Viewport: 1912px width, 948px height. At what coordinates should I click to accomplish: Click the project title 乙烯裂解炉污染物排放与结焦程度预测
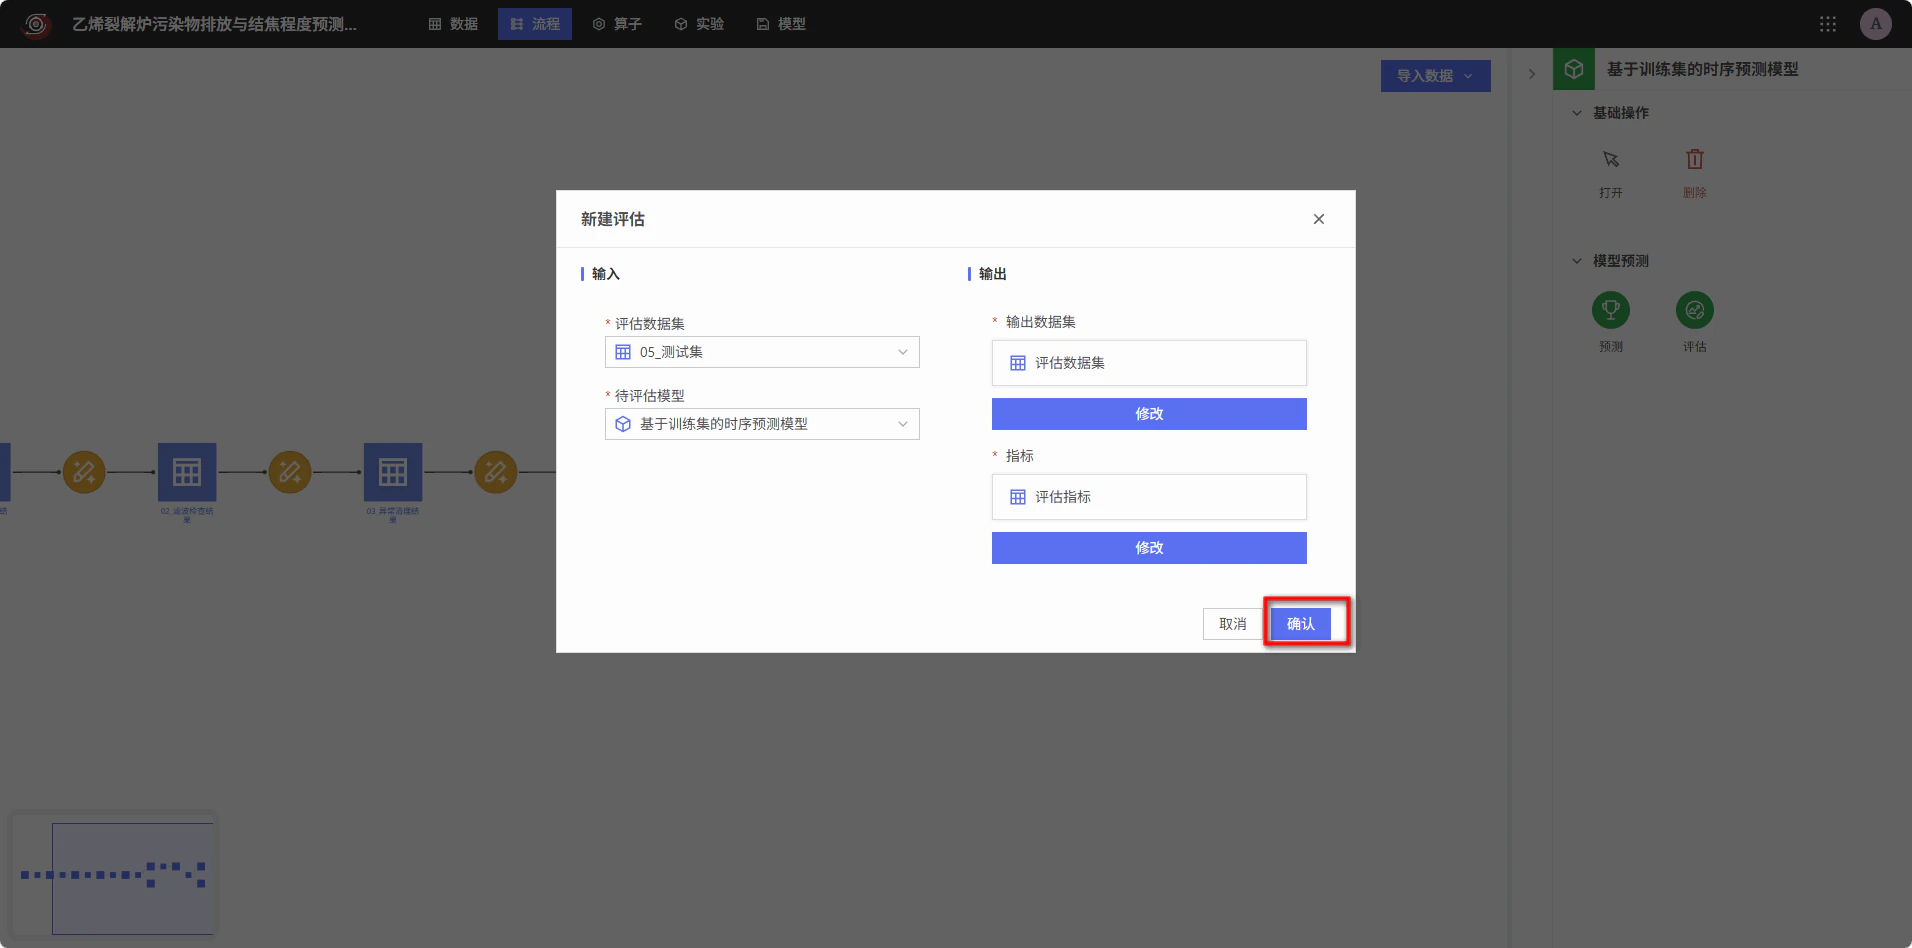tap(214, 24)
